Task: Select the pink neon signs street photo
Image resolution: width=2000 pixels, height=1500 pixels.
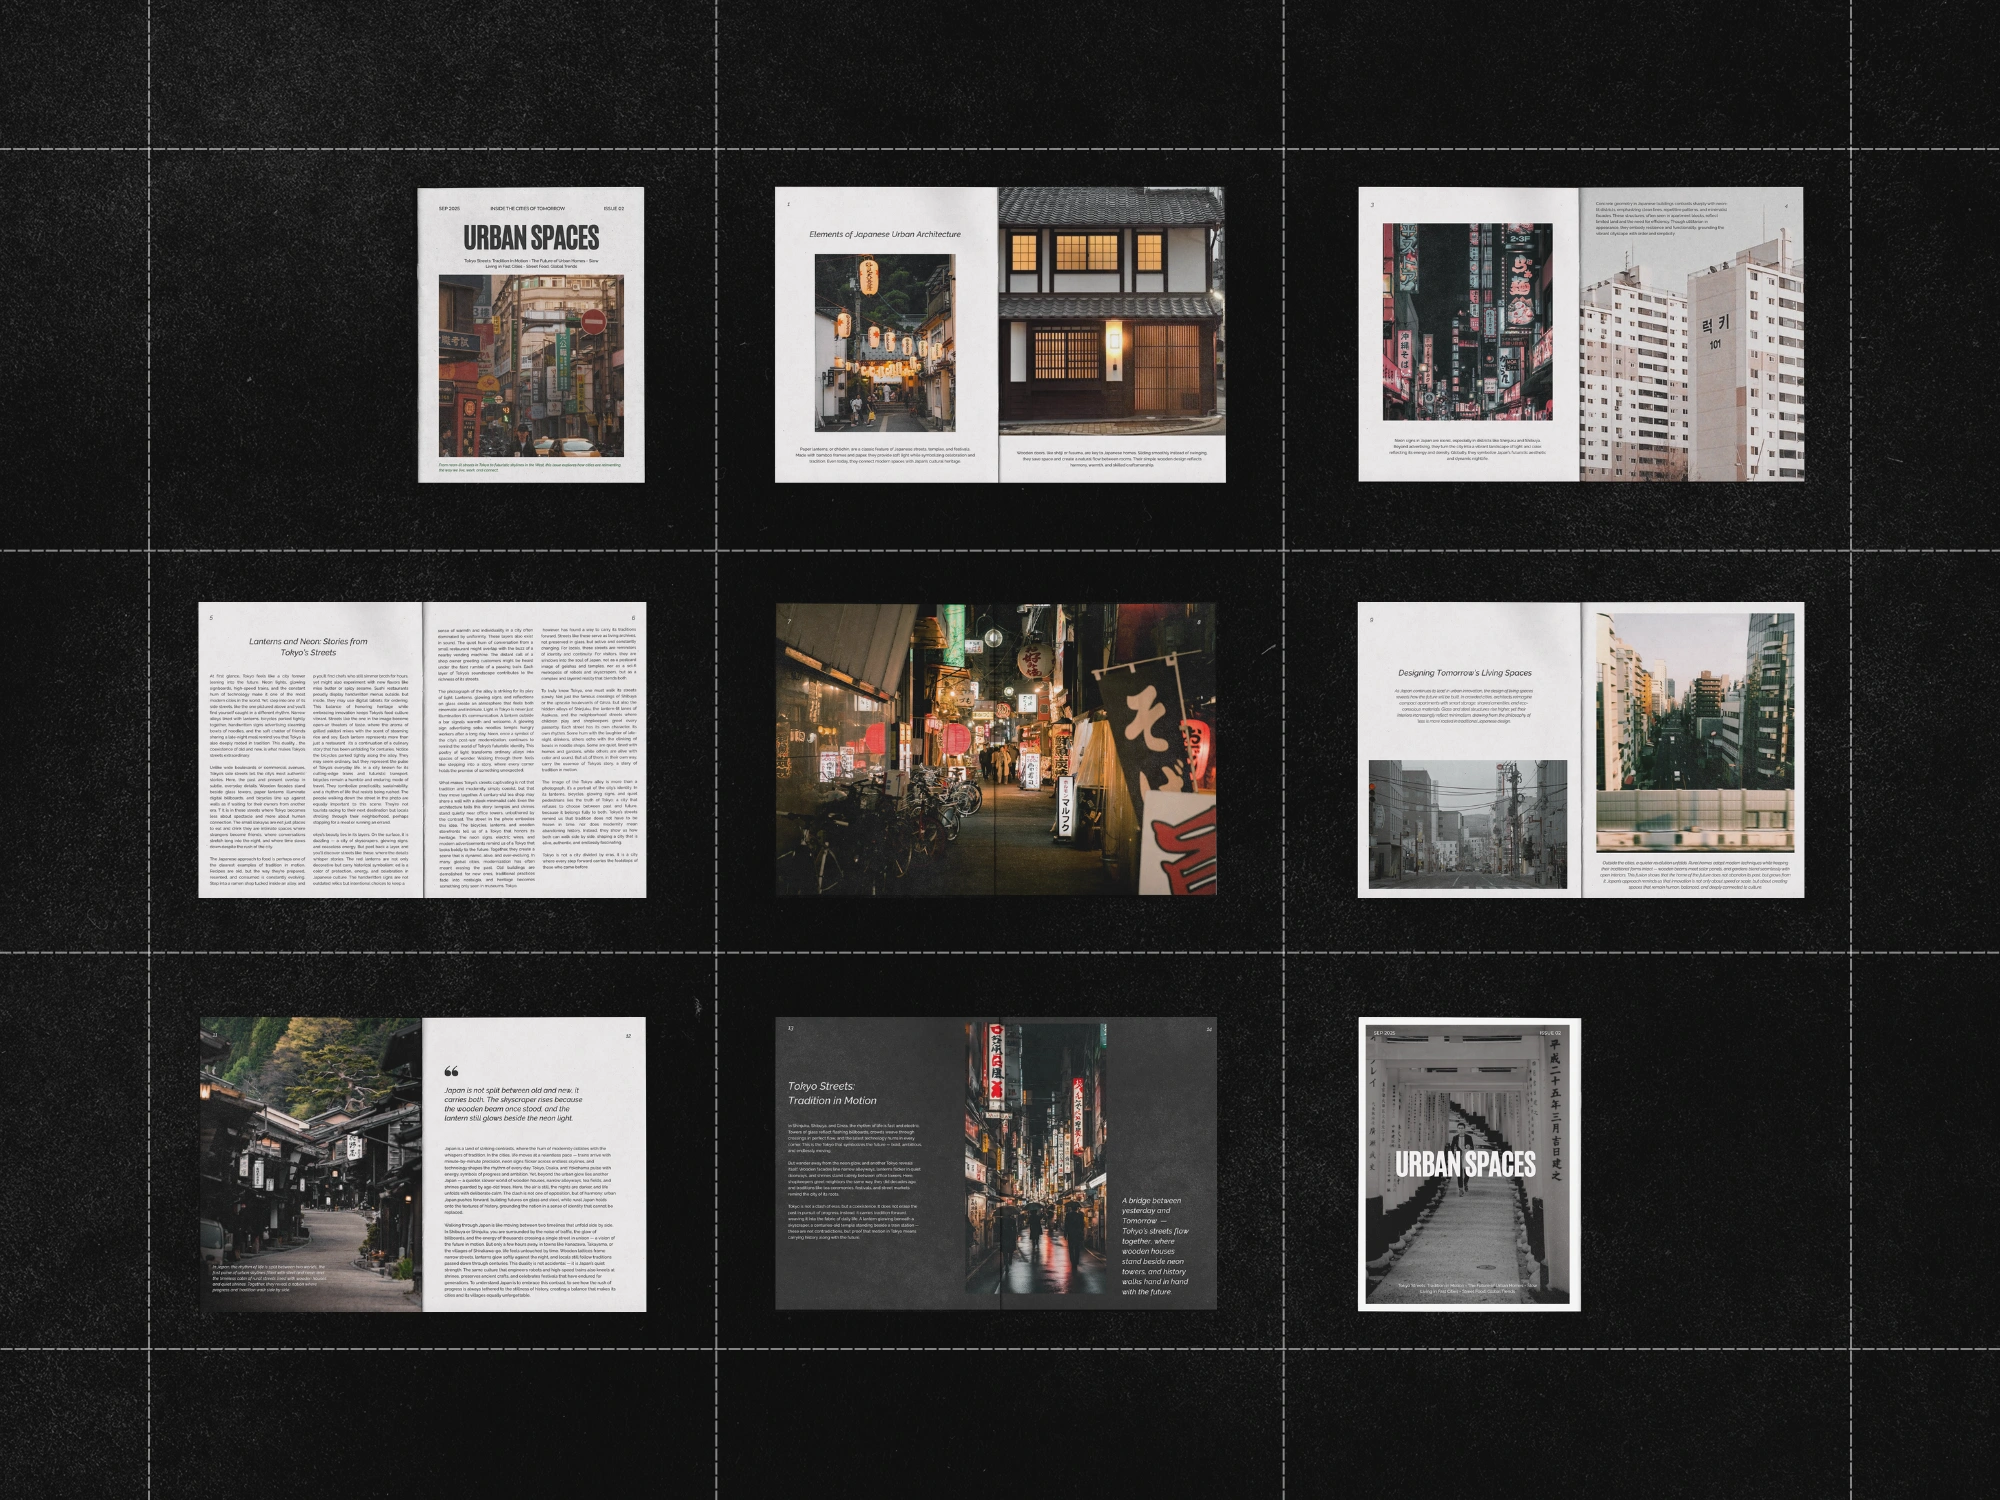Action: tap(1467, 322)
